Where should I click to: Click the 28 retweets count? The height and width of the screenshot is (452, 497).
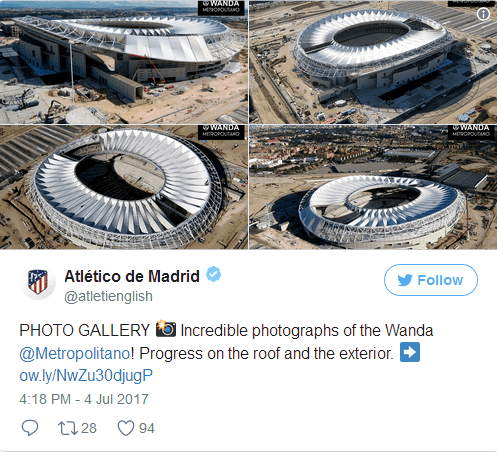click(89, 428)
